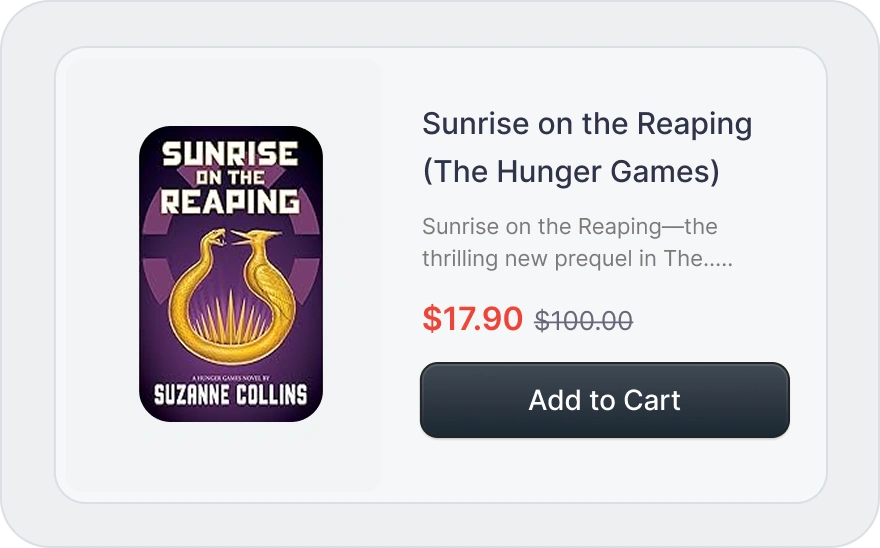
Task: Open the Sunrise on the Reaping book cover
Action: pyautogui.click(x=230, y=273)
